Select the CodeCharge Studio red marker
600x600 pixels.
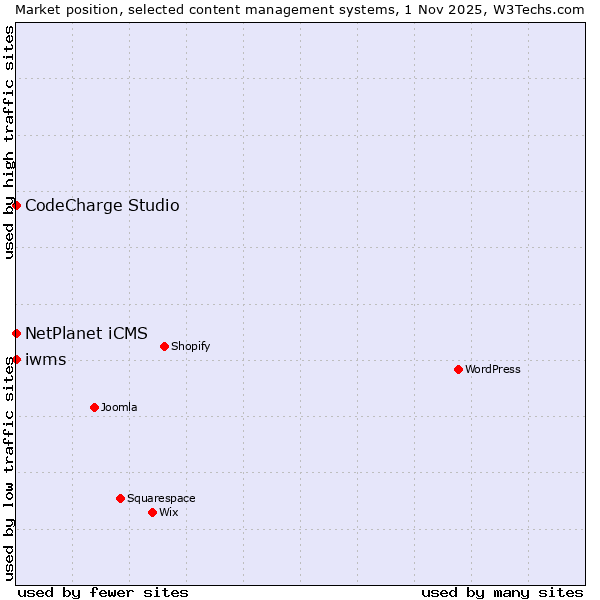(16, 205)
